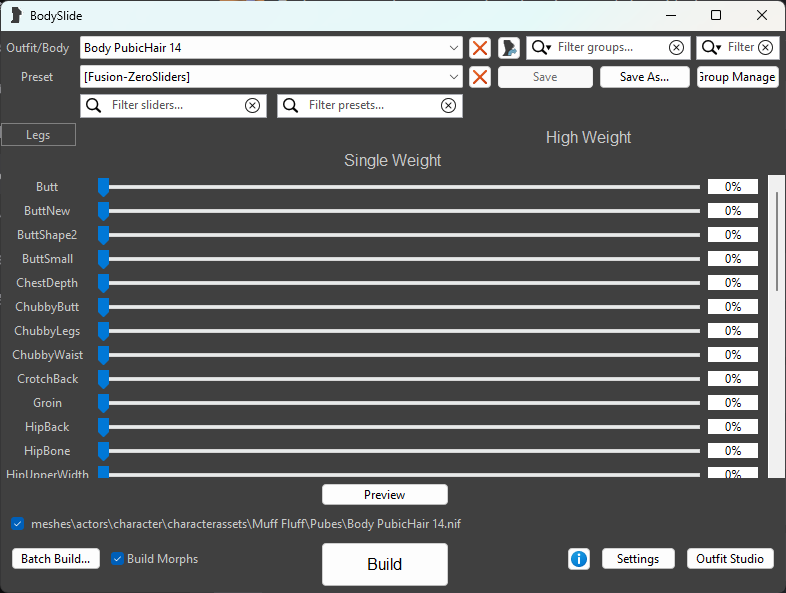The image size is (786, 593).
Task: Click the ButtShape2 slider track
Action: coord(399,235)
